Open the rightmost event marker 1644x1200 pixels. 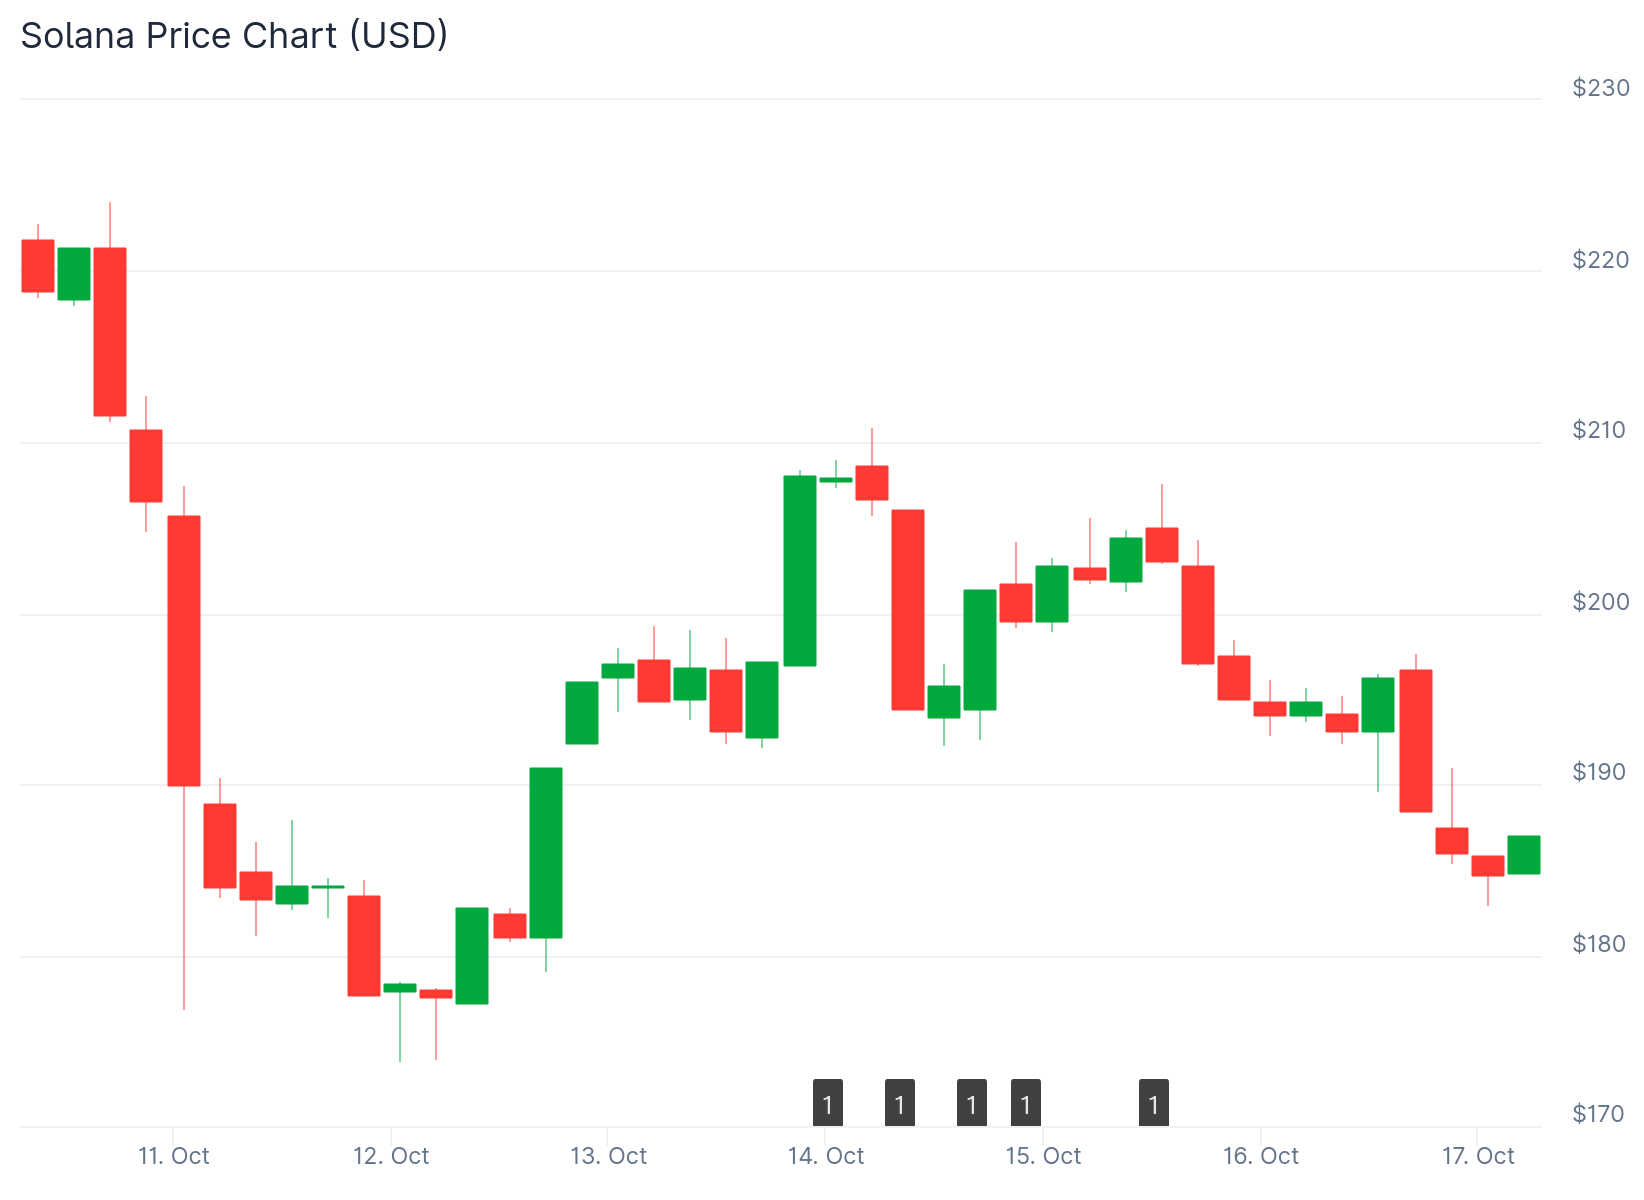tap(1153, 1103)
